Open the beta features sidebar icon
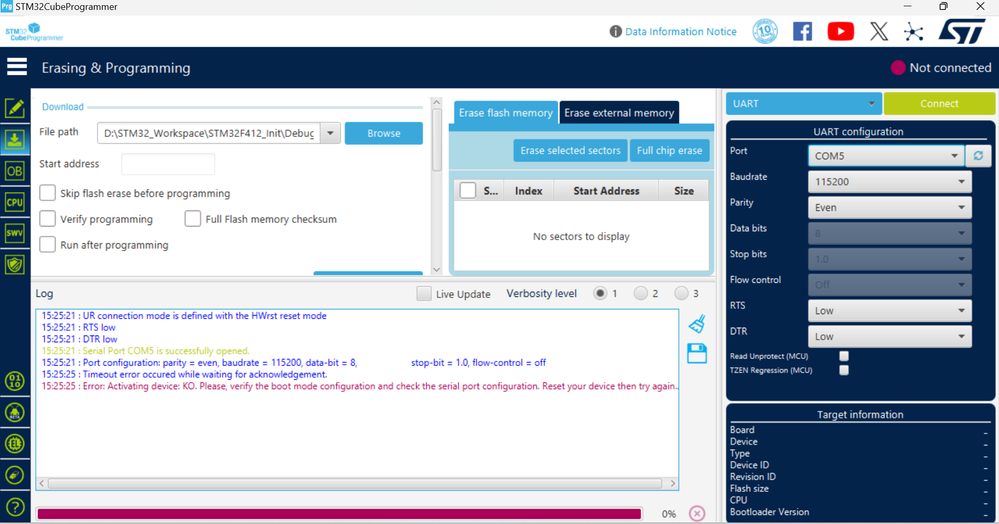This screenshot has height=524, width=999. click(15, 412)
